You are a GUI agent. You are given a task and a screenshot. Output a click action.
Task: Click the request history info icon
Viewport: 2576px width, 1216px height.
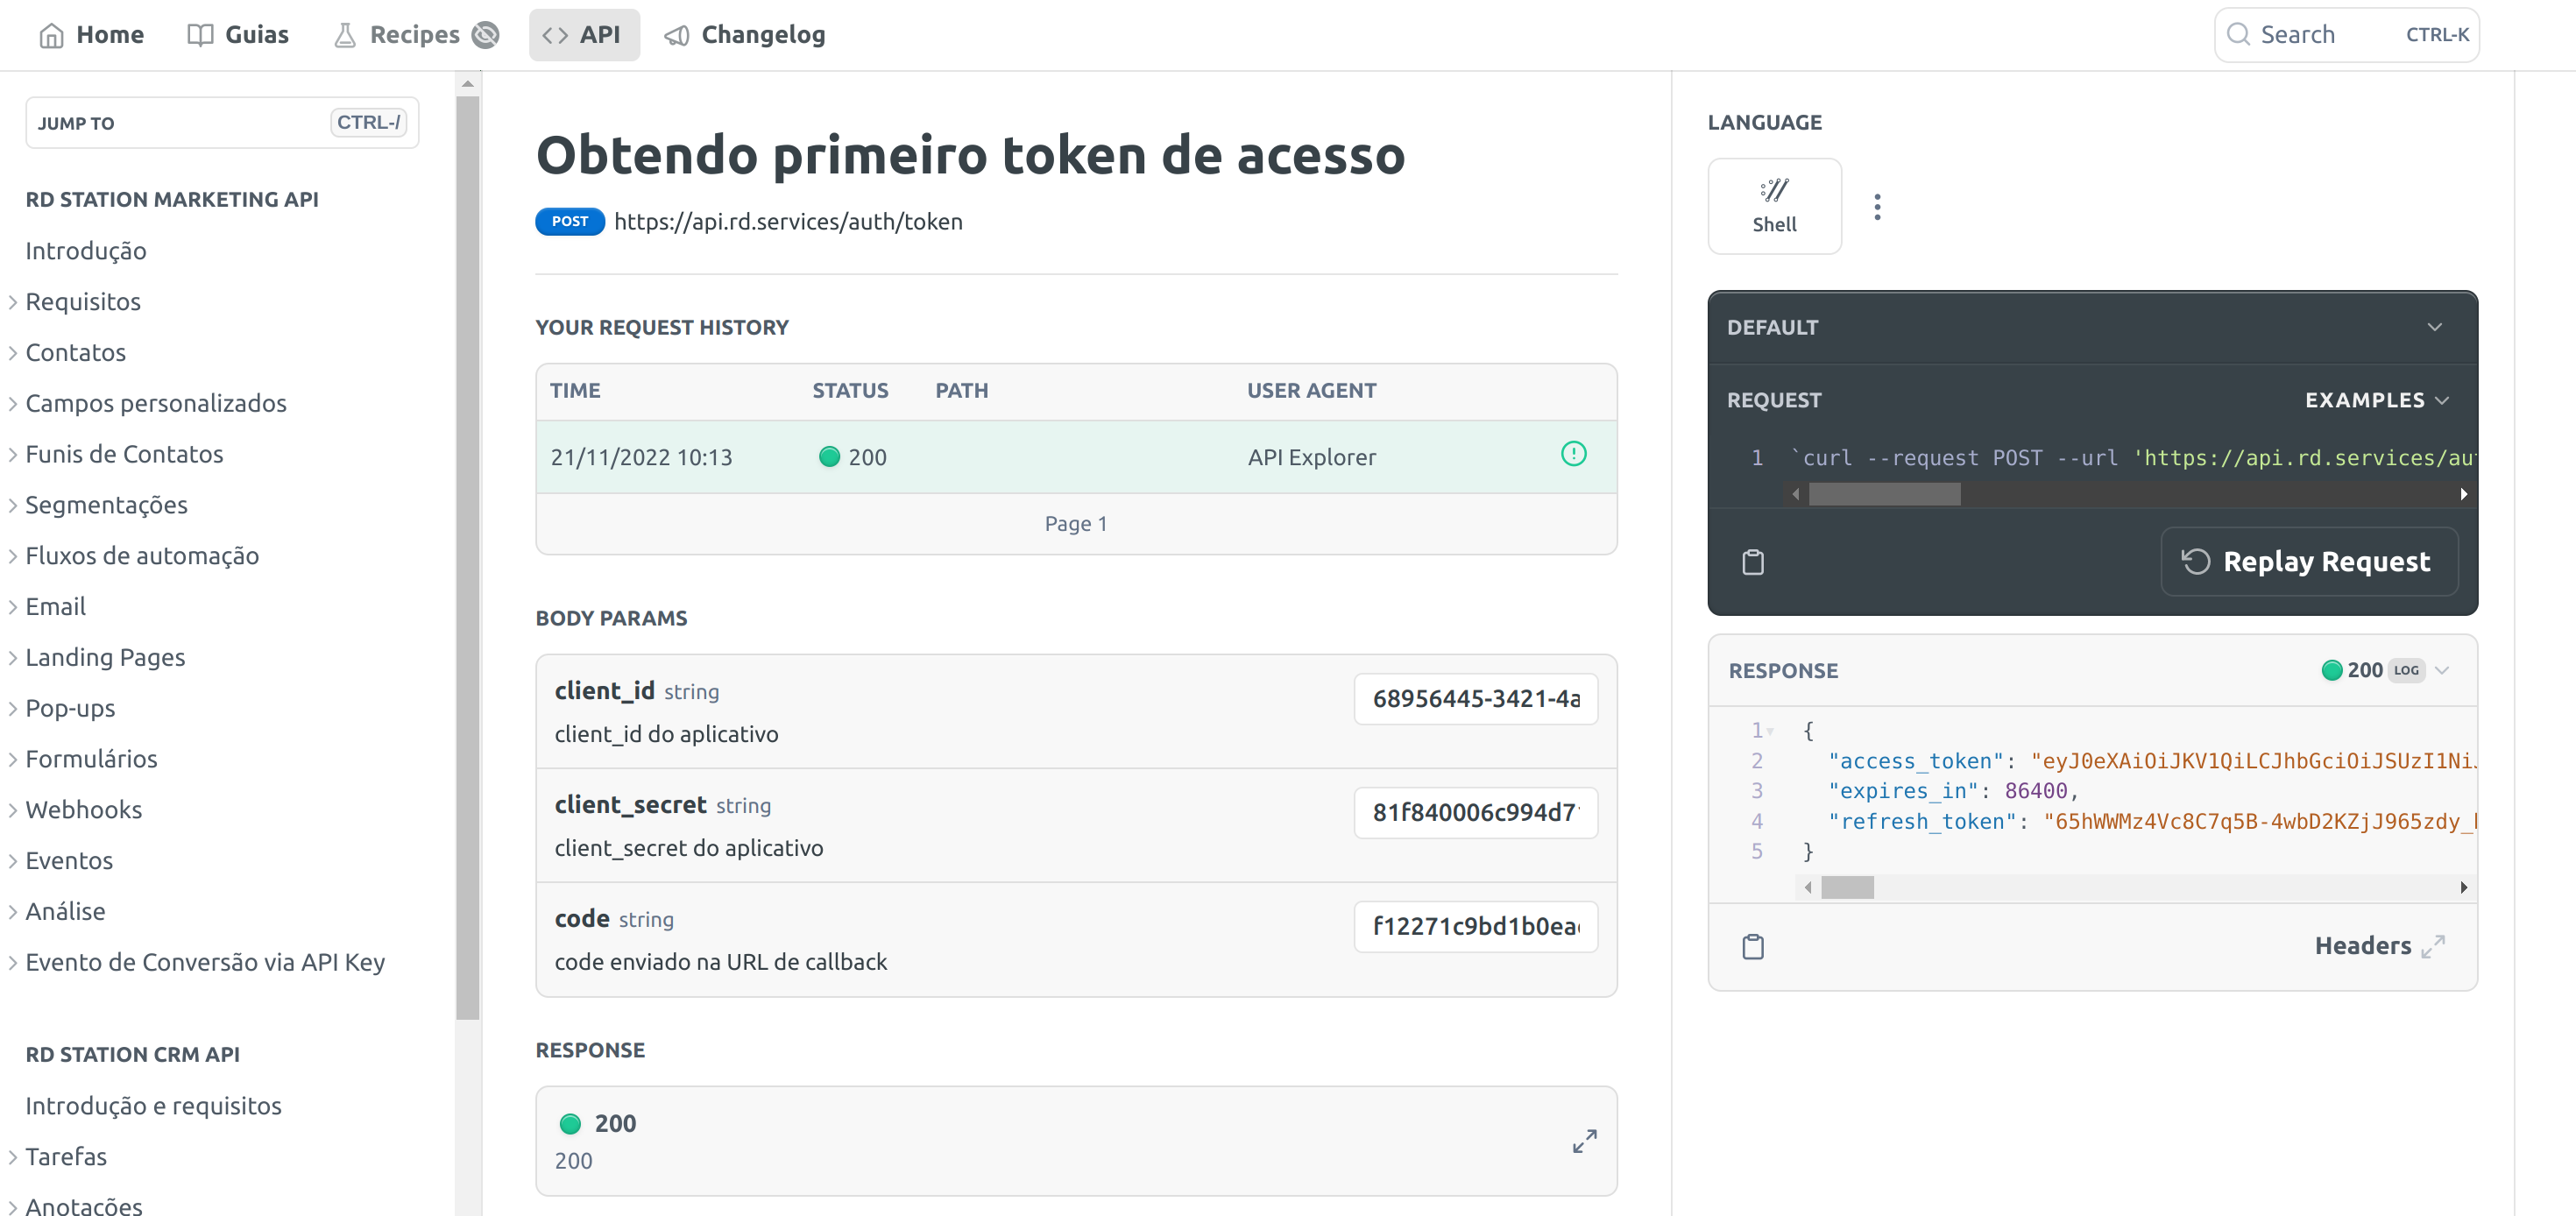coord(1573,455)
